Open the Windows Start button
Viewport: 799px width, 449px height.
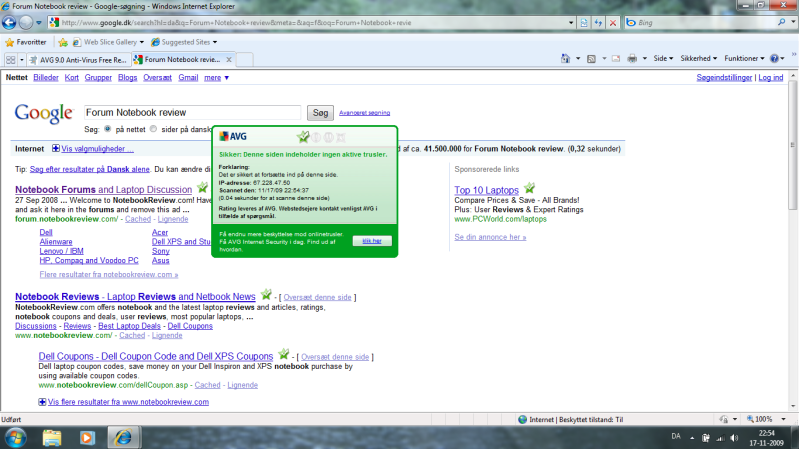pos(16,438)
